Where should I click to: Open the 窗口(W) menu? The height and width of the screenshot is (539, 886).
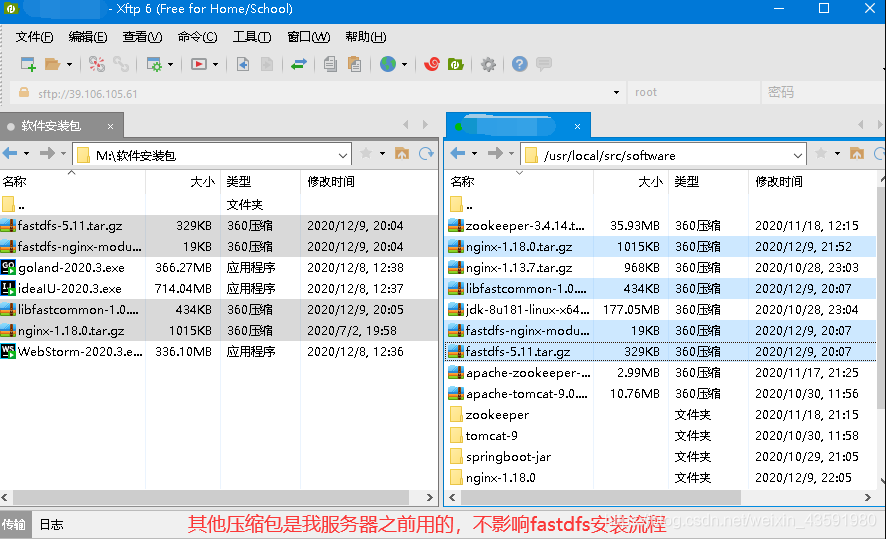309,37
